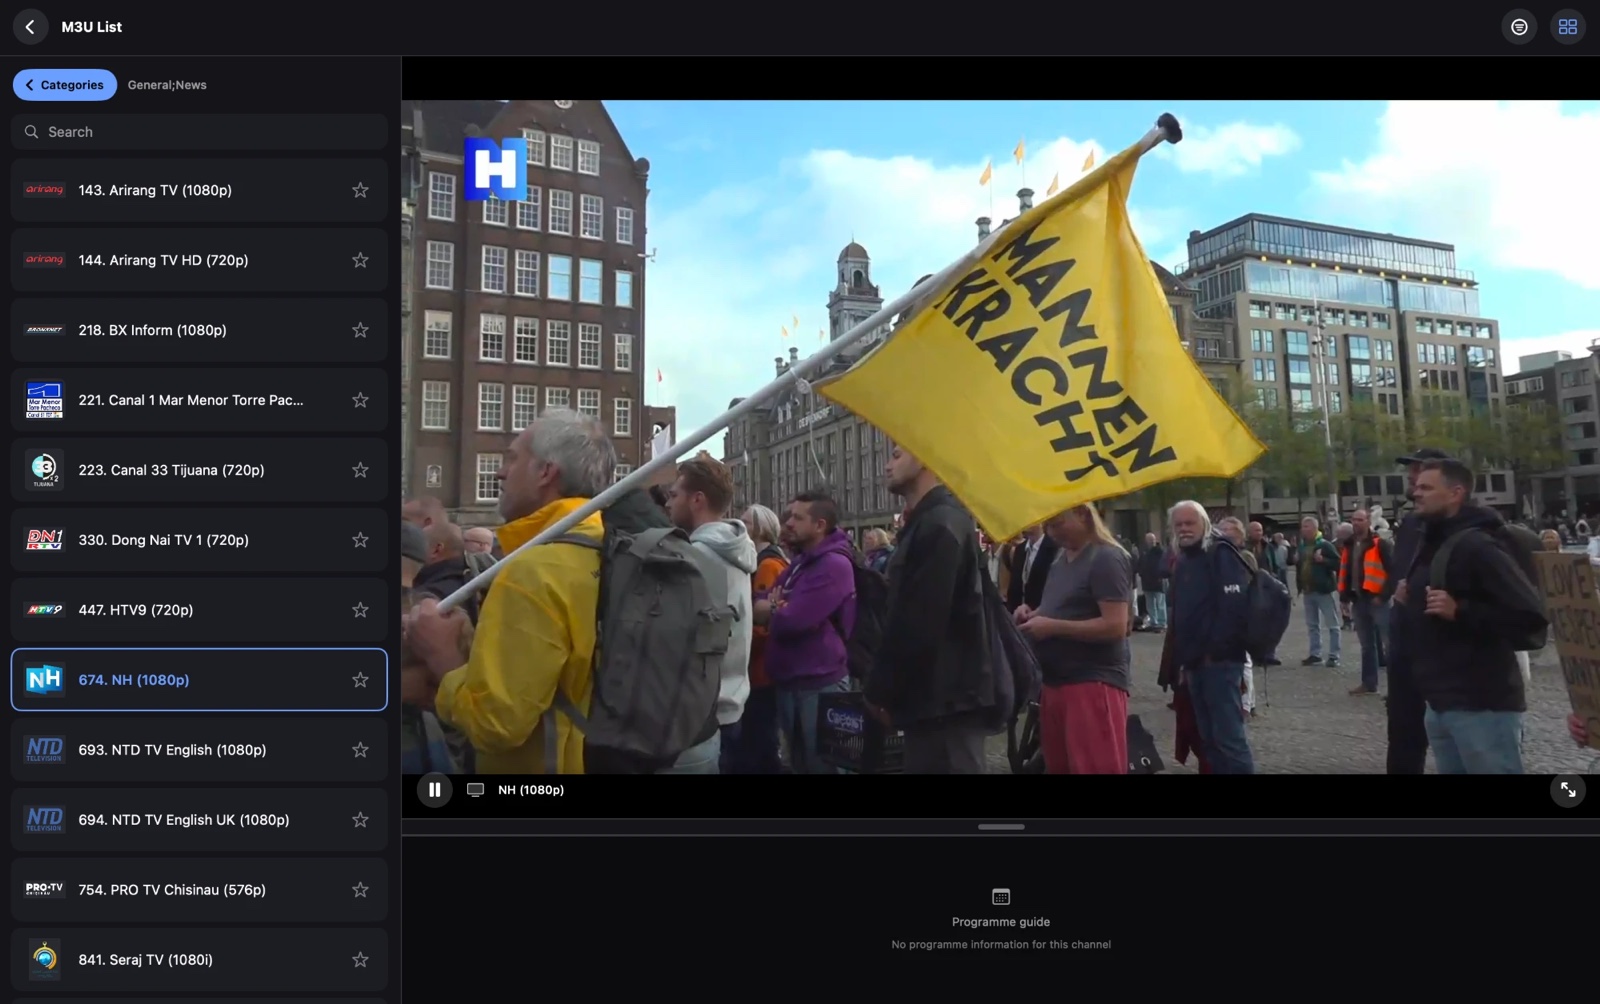Image resolution: width=1600 pixels, height=1004 pixels.
Task: Select 221. Canal 1 Mar Menor channel
Action: [x=199, y=400]
